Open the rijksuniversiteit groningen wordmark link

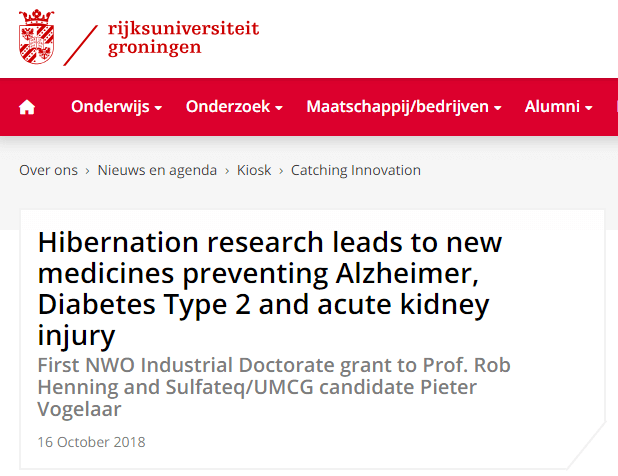(183, 38)
